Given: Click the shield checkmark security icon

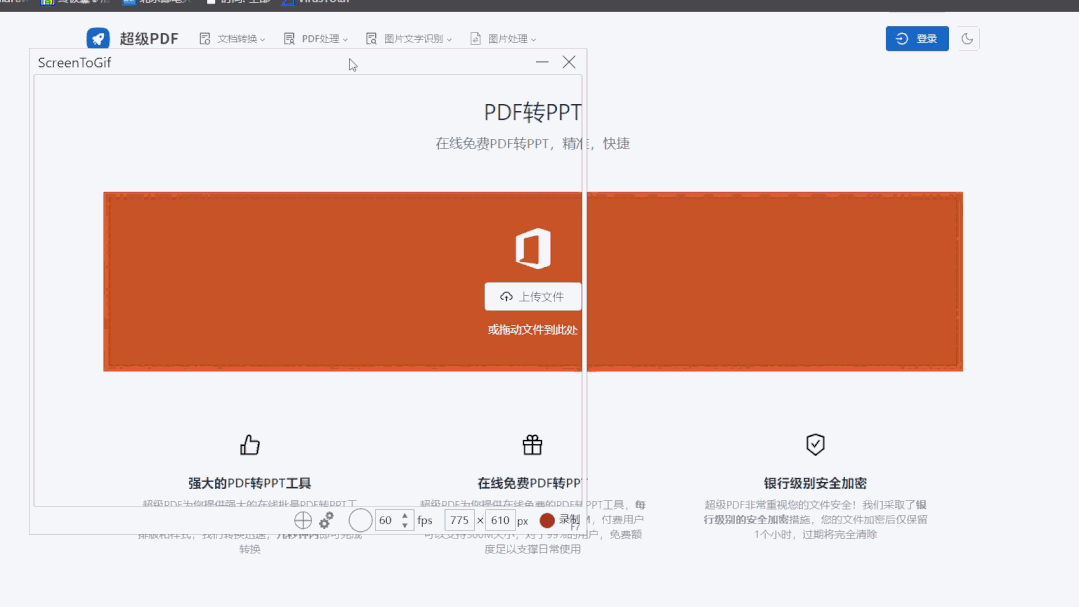Looking at the screenshot, I should coord(815,445).
